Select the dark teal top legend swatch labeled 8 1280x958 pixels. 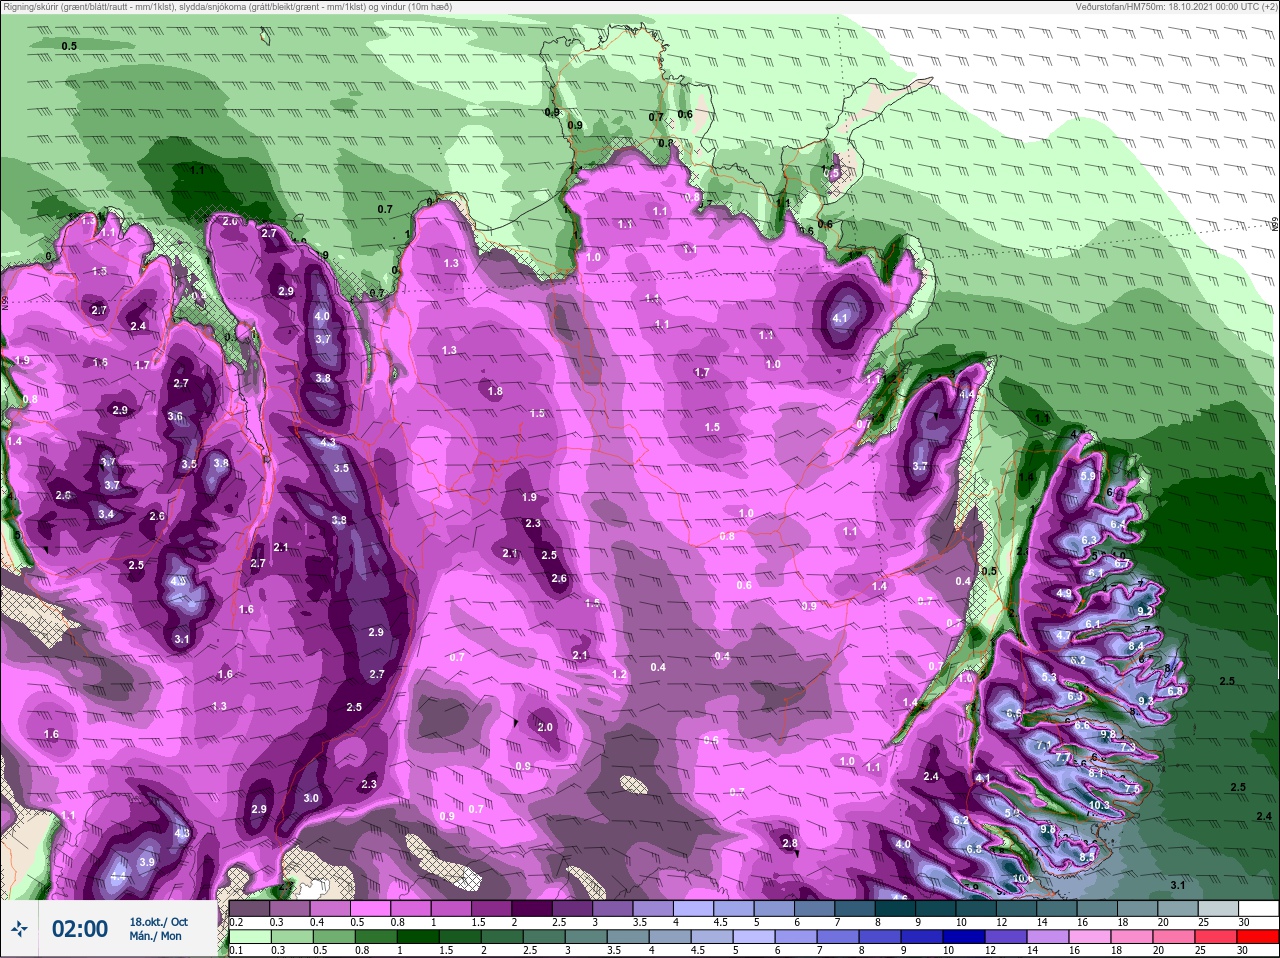[x=897, y=908]
